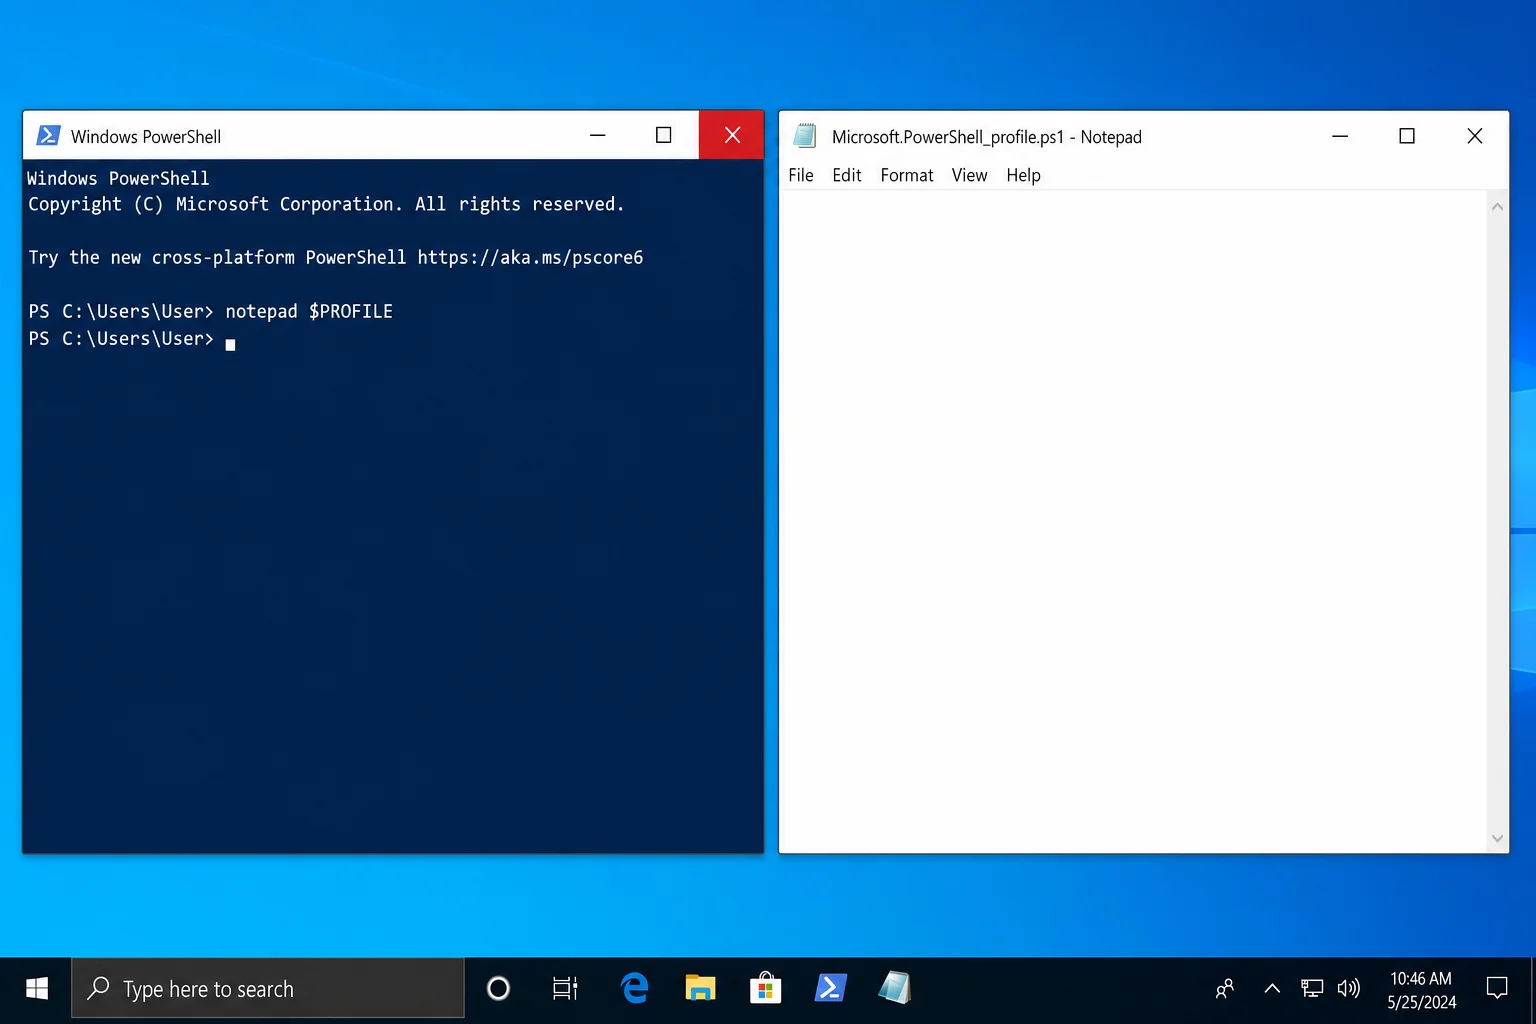Click the https://aka.ms/pscore6 text in PowerShell
The width and height of the screenshot is (1536, 1024).
tap(530, 258)
